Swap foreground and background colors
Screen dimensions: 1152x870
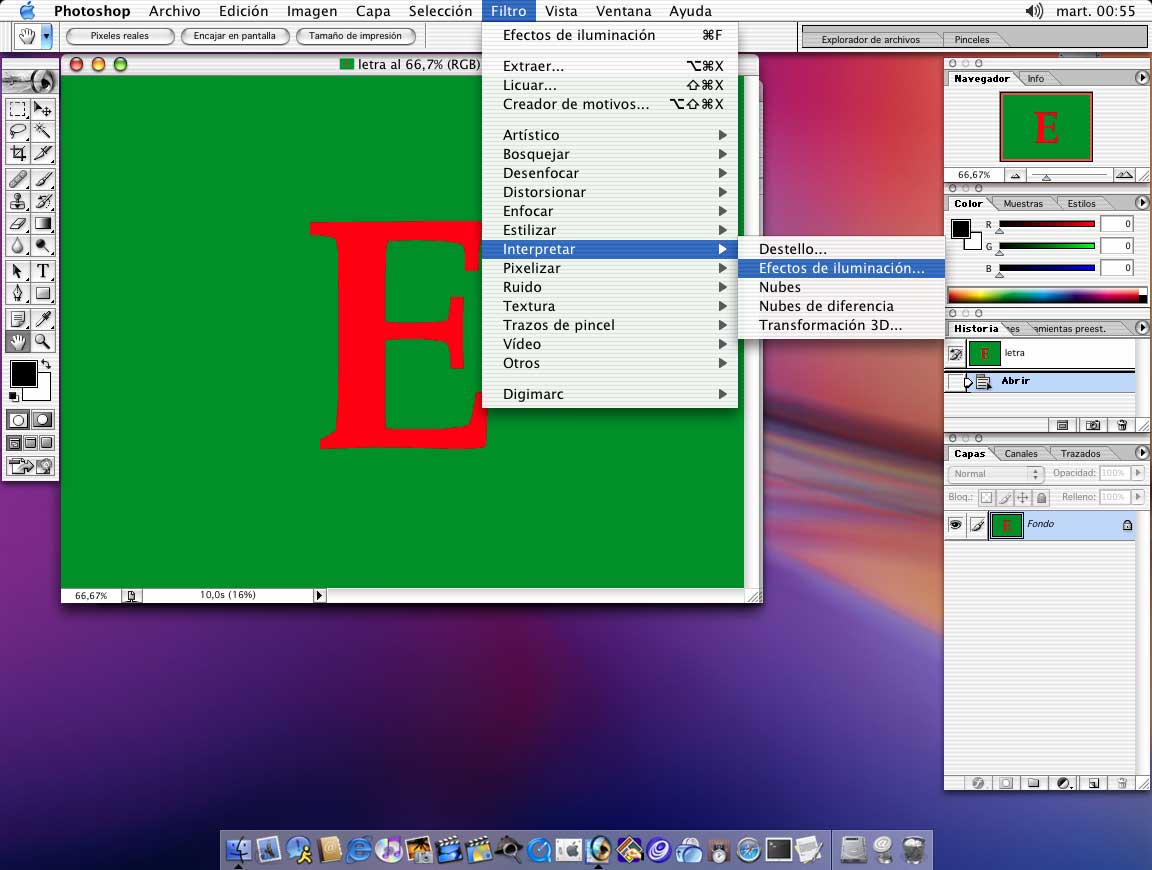(45, 366)
